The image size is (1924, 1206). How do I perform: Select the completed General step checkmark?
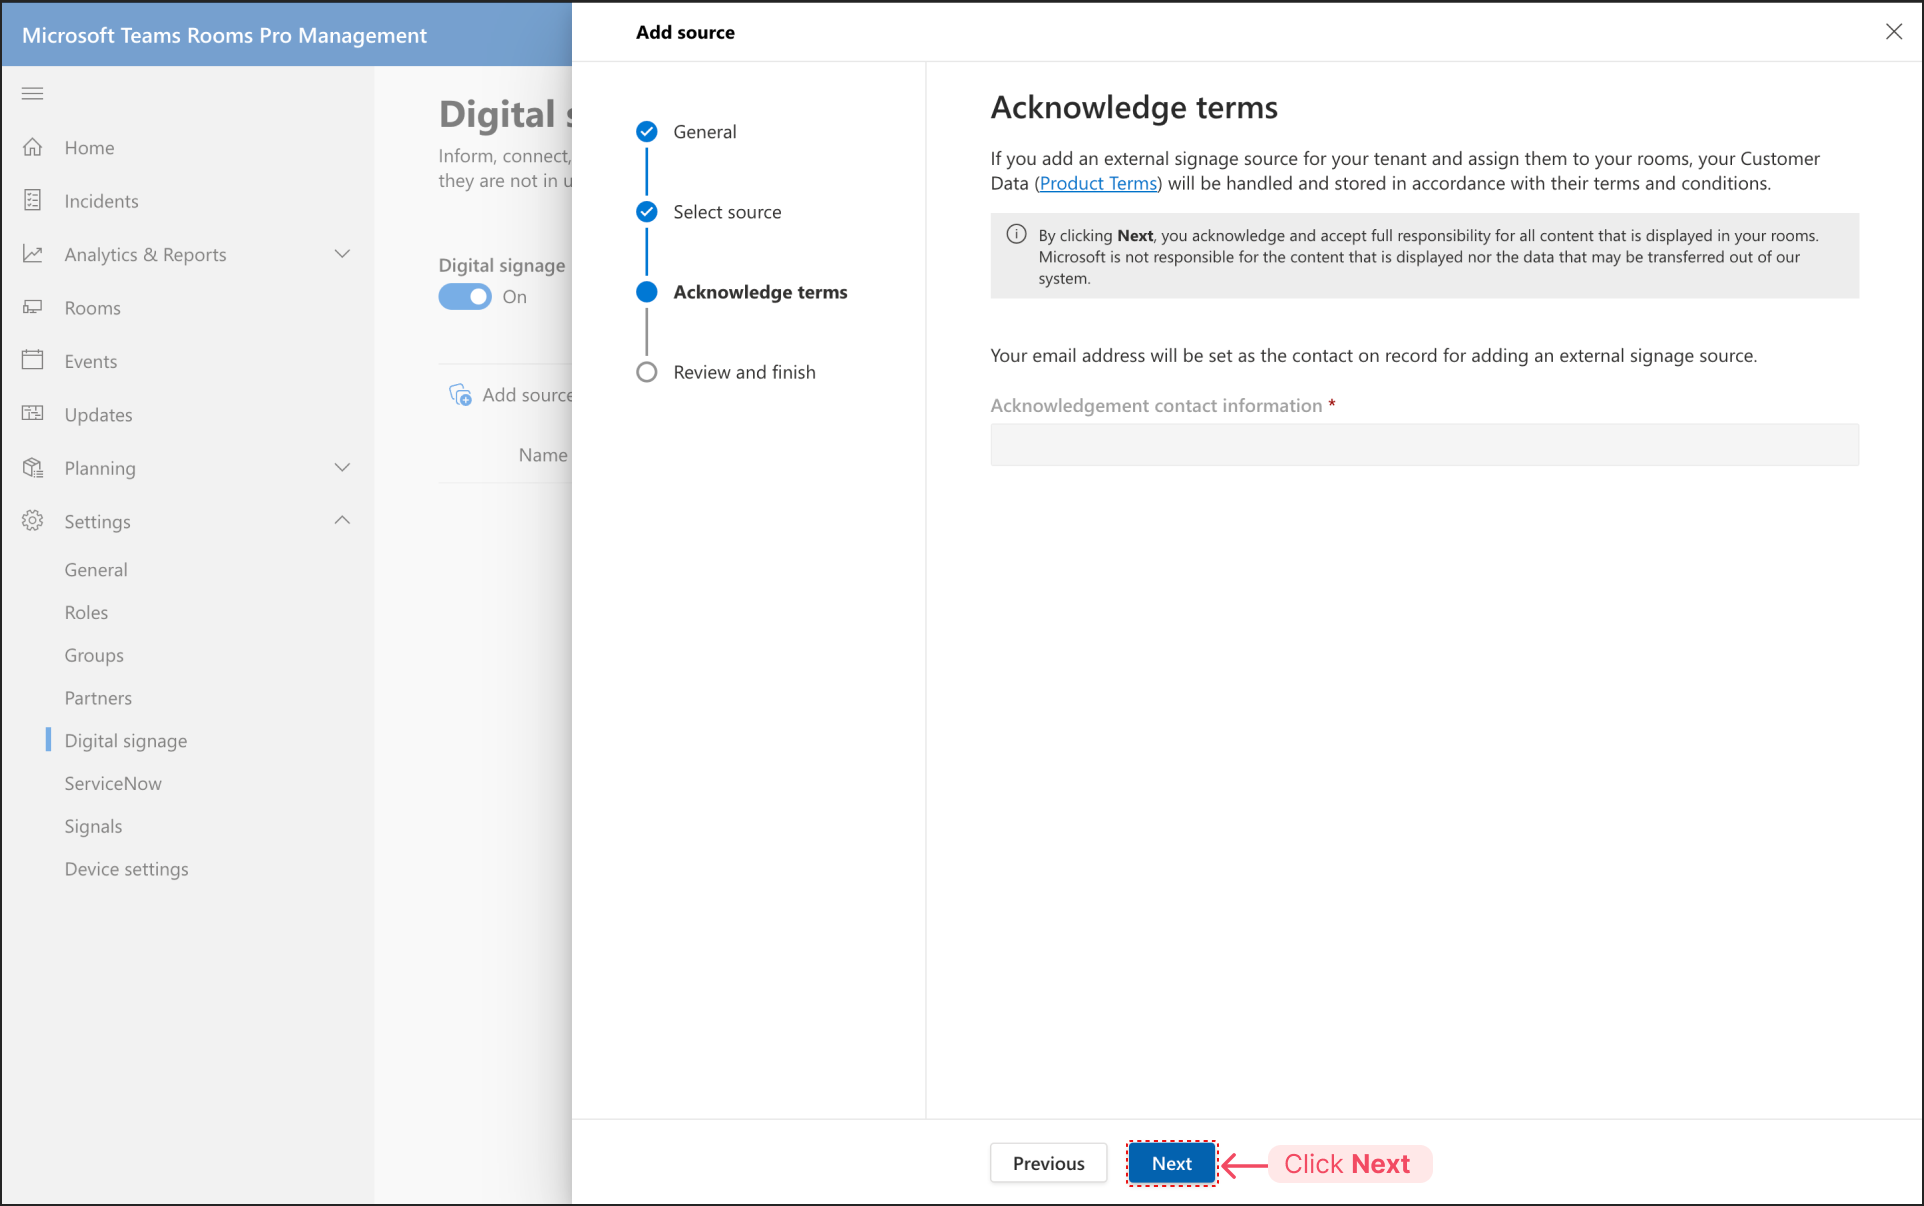[647, 132]
